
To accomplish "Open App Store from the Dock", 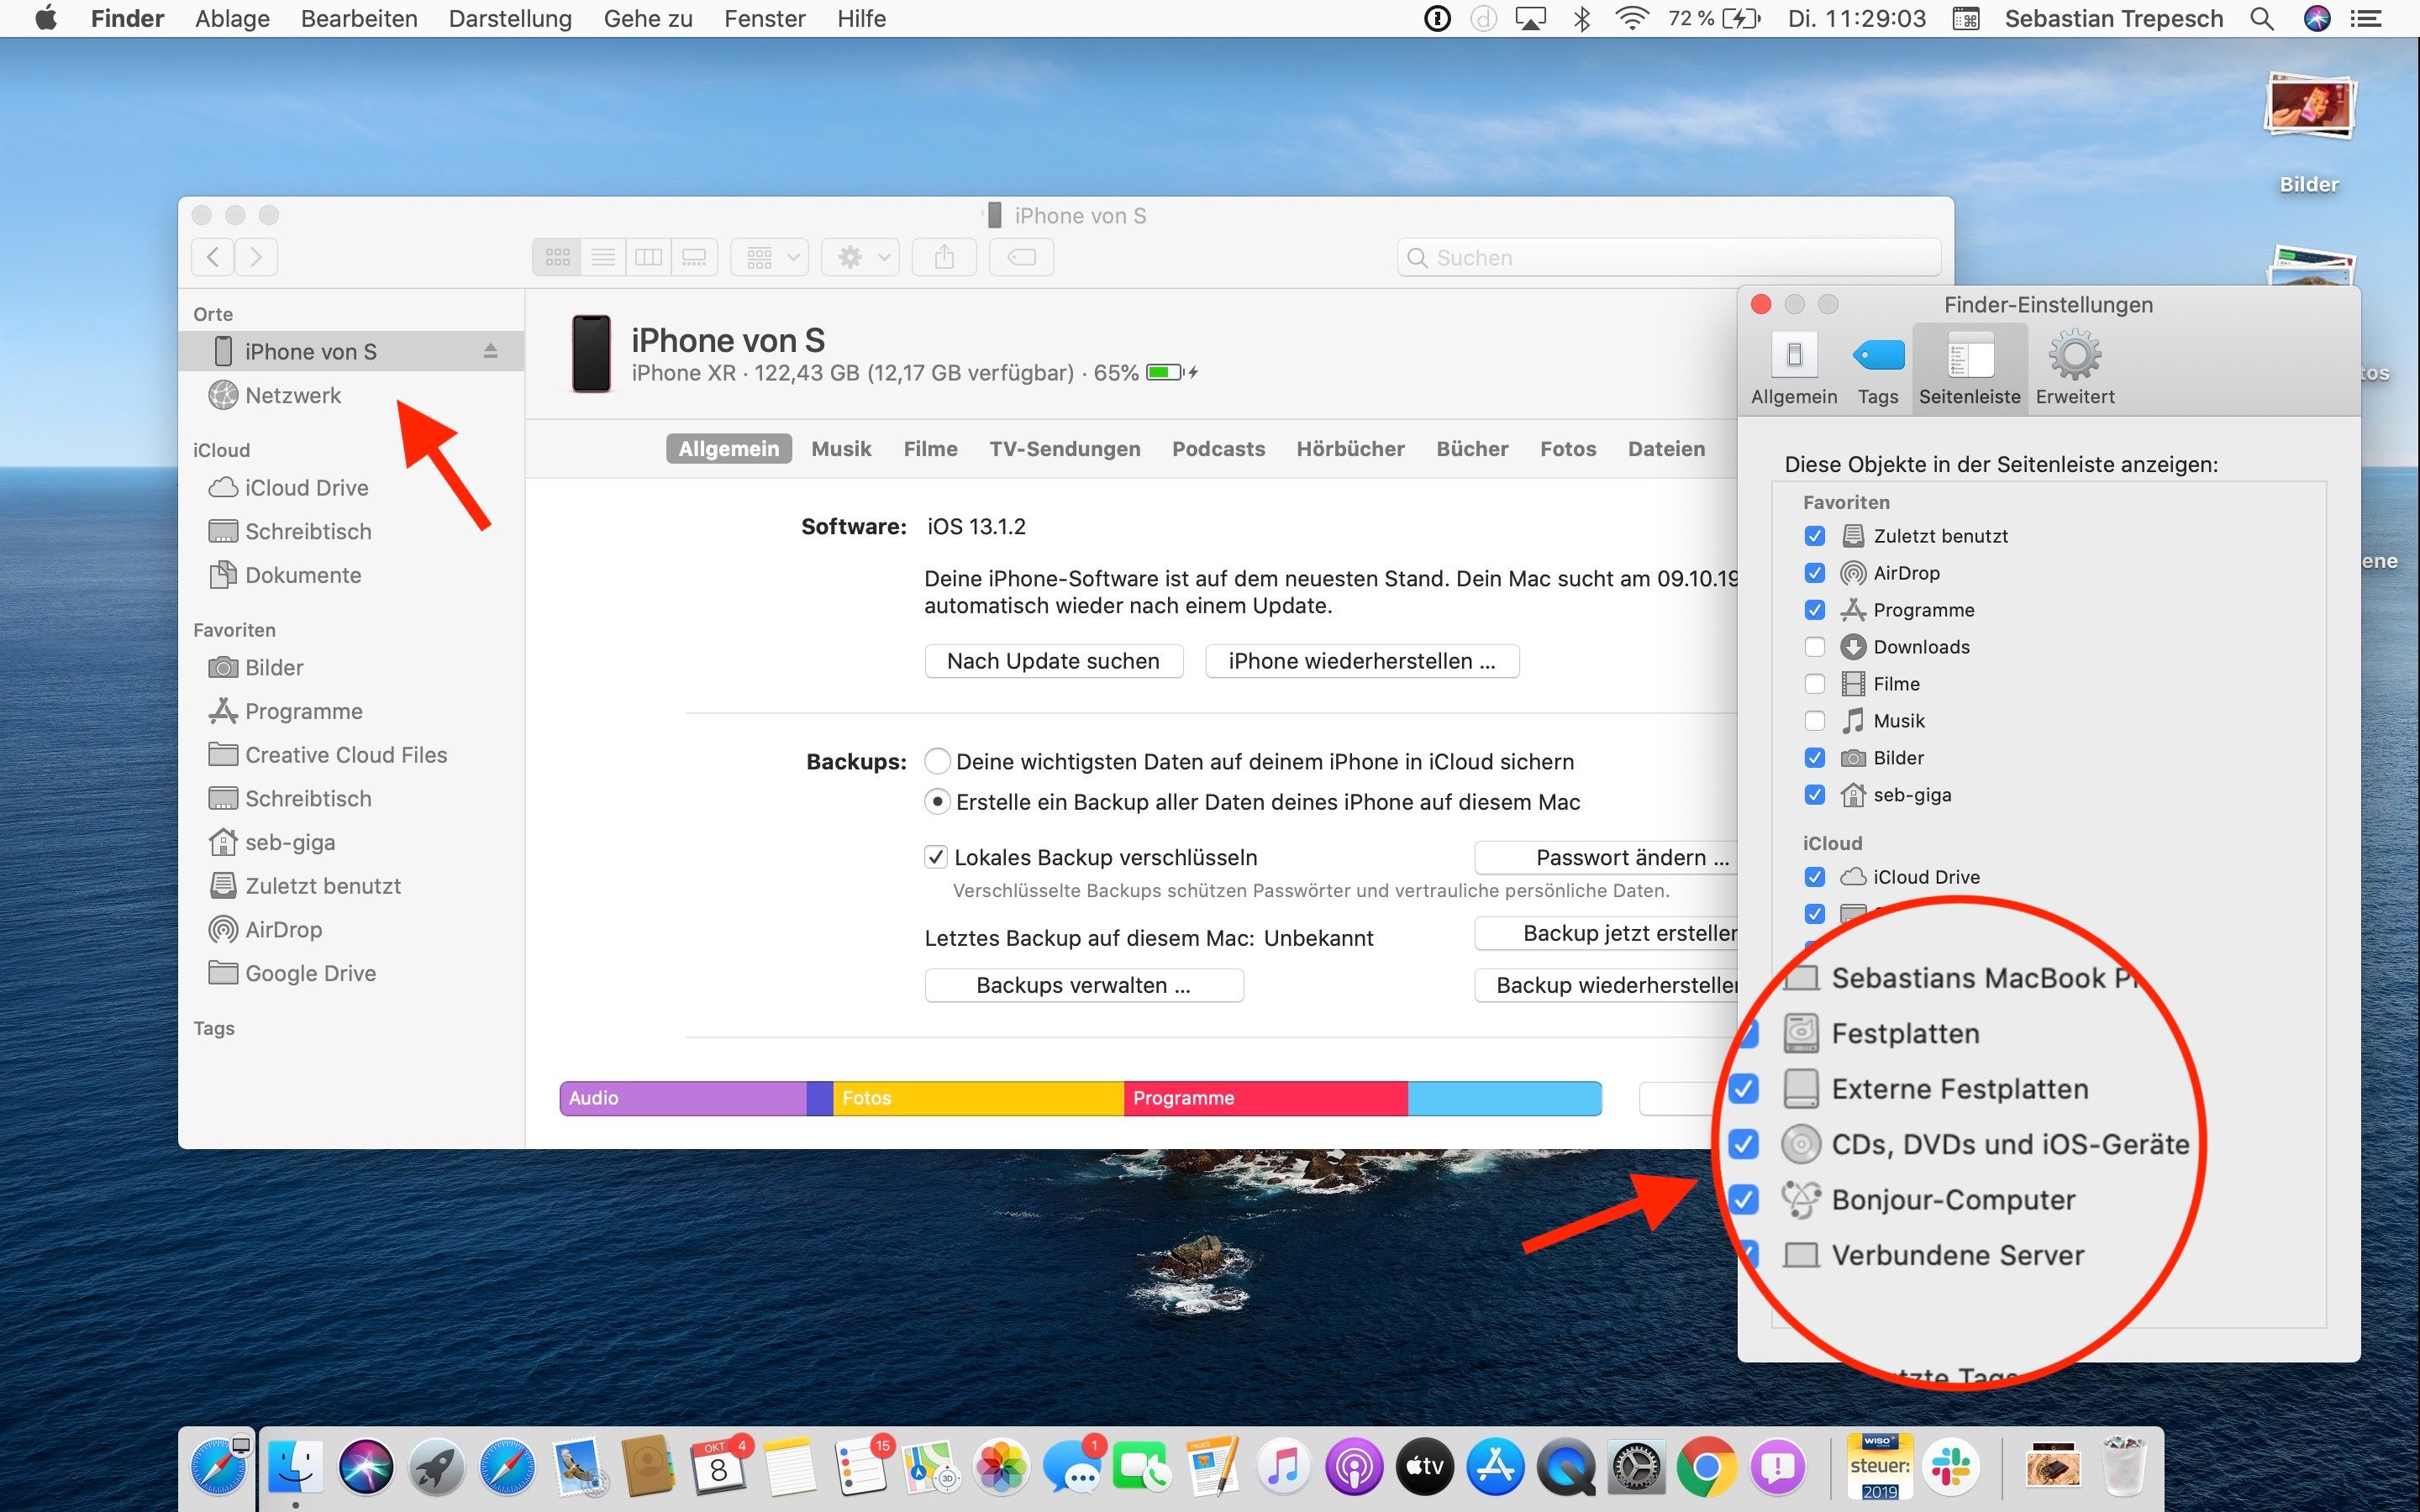I will click(x=1495, y=1467).
